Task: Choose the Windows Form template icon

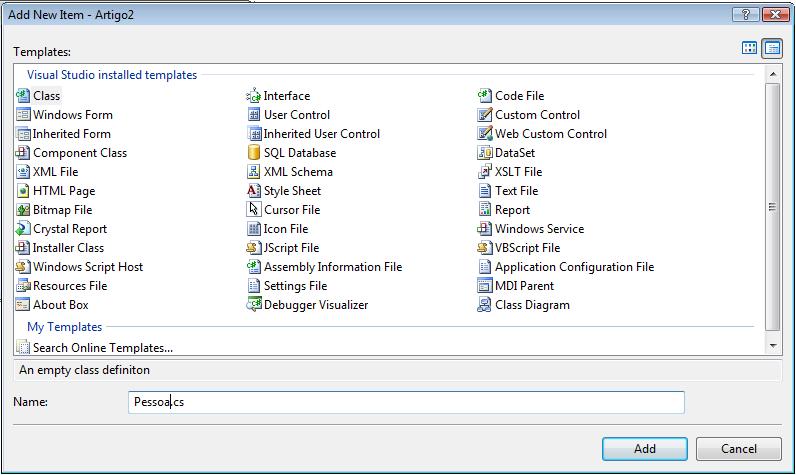Action: (x=24, y=115)
